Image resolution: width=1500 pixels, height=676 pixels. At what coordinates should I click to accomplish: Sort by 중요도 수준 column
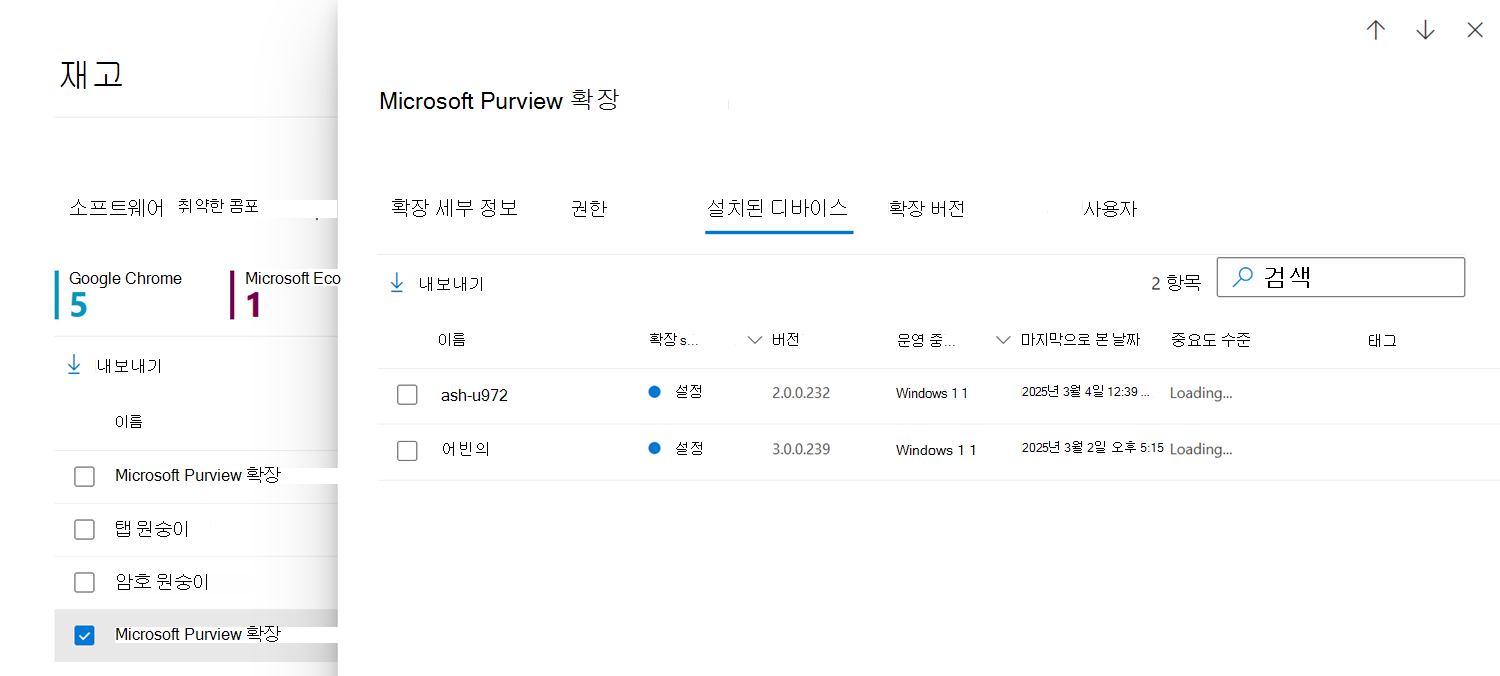(x=1210, y=340)
